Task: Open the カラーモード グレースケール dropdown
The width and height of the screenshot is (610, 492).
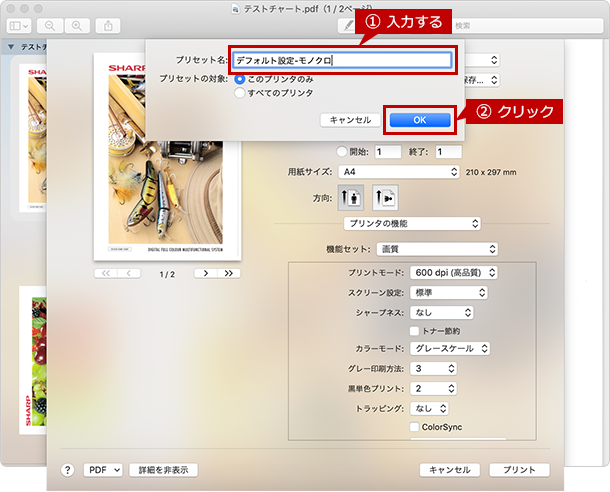Action: point(450,348)
